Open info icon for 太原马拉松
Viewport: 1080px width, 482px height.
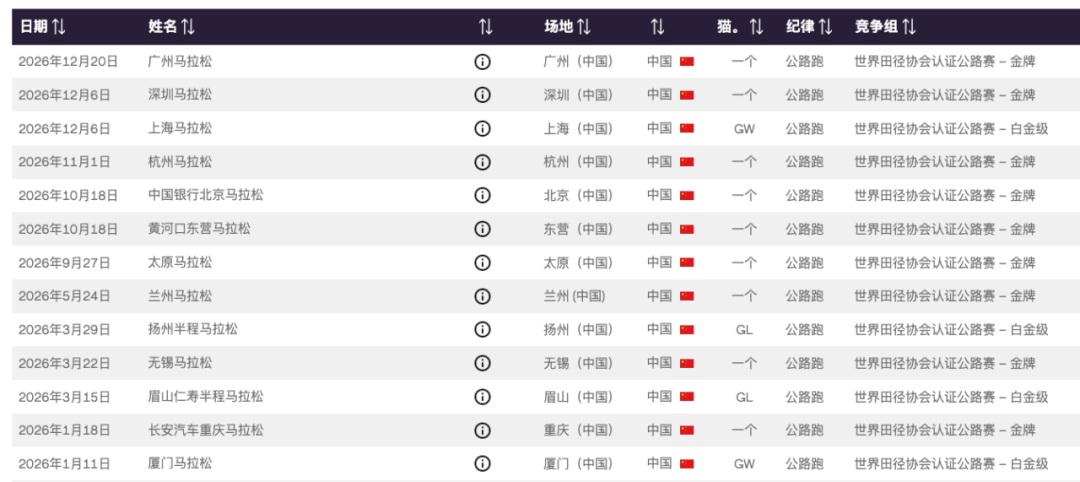point(482,263)
